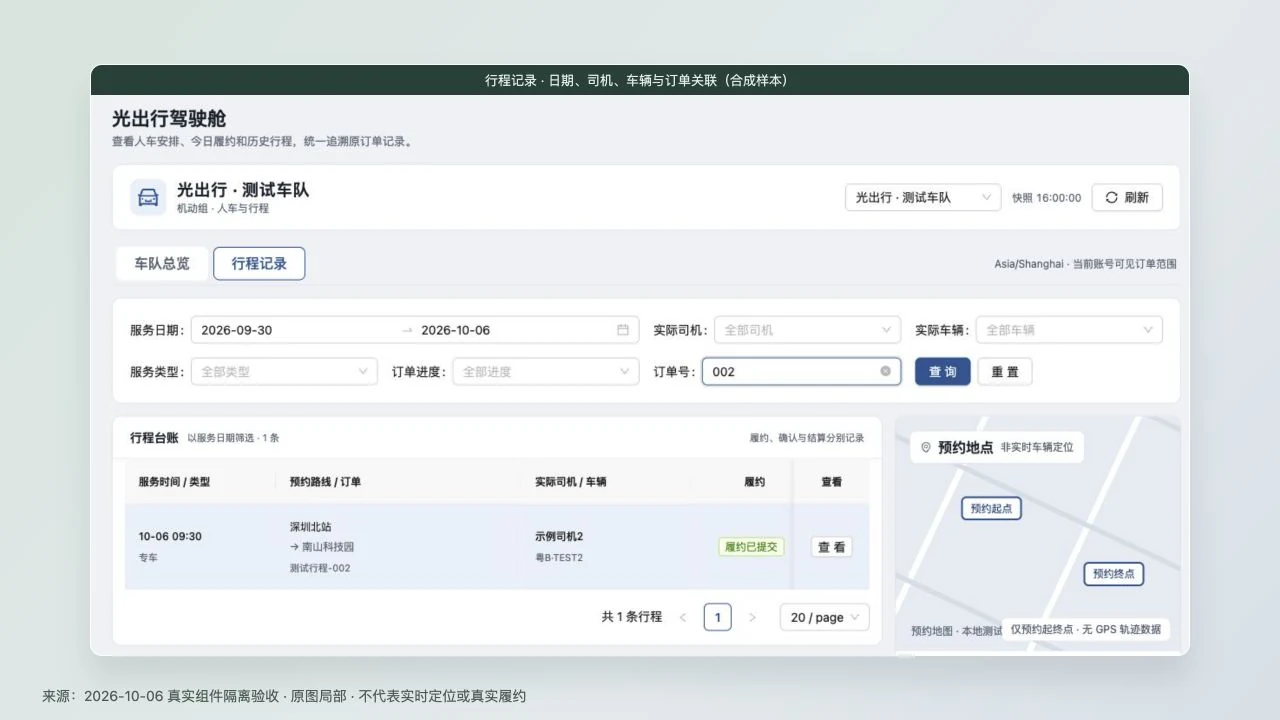Go to the next page arrow
Screen dimensions: 1280x720
point(753,617)
